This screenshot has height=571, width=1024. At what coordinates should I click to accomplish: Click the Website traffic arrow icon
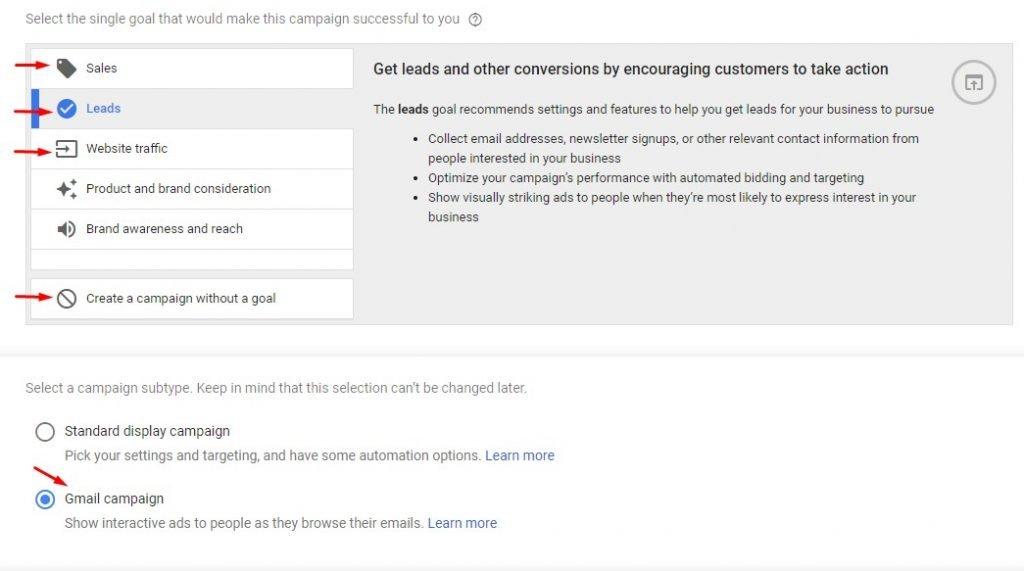(66, 149)
